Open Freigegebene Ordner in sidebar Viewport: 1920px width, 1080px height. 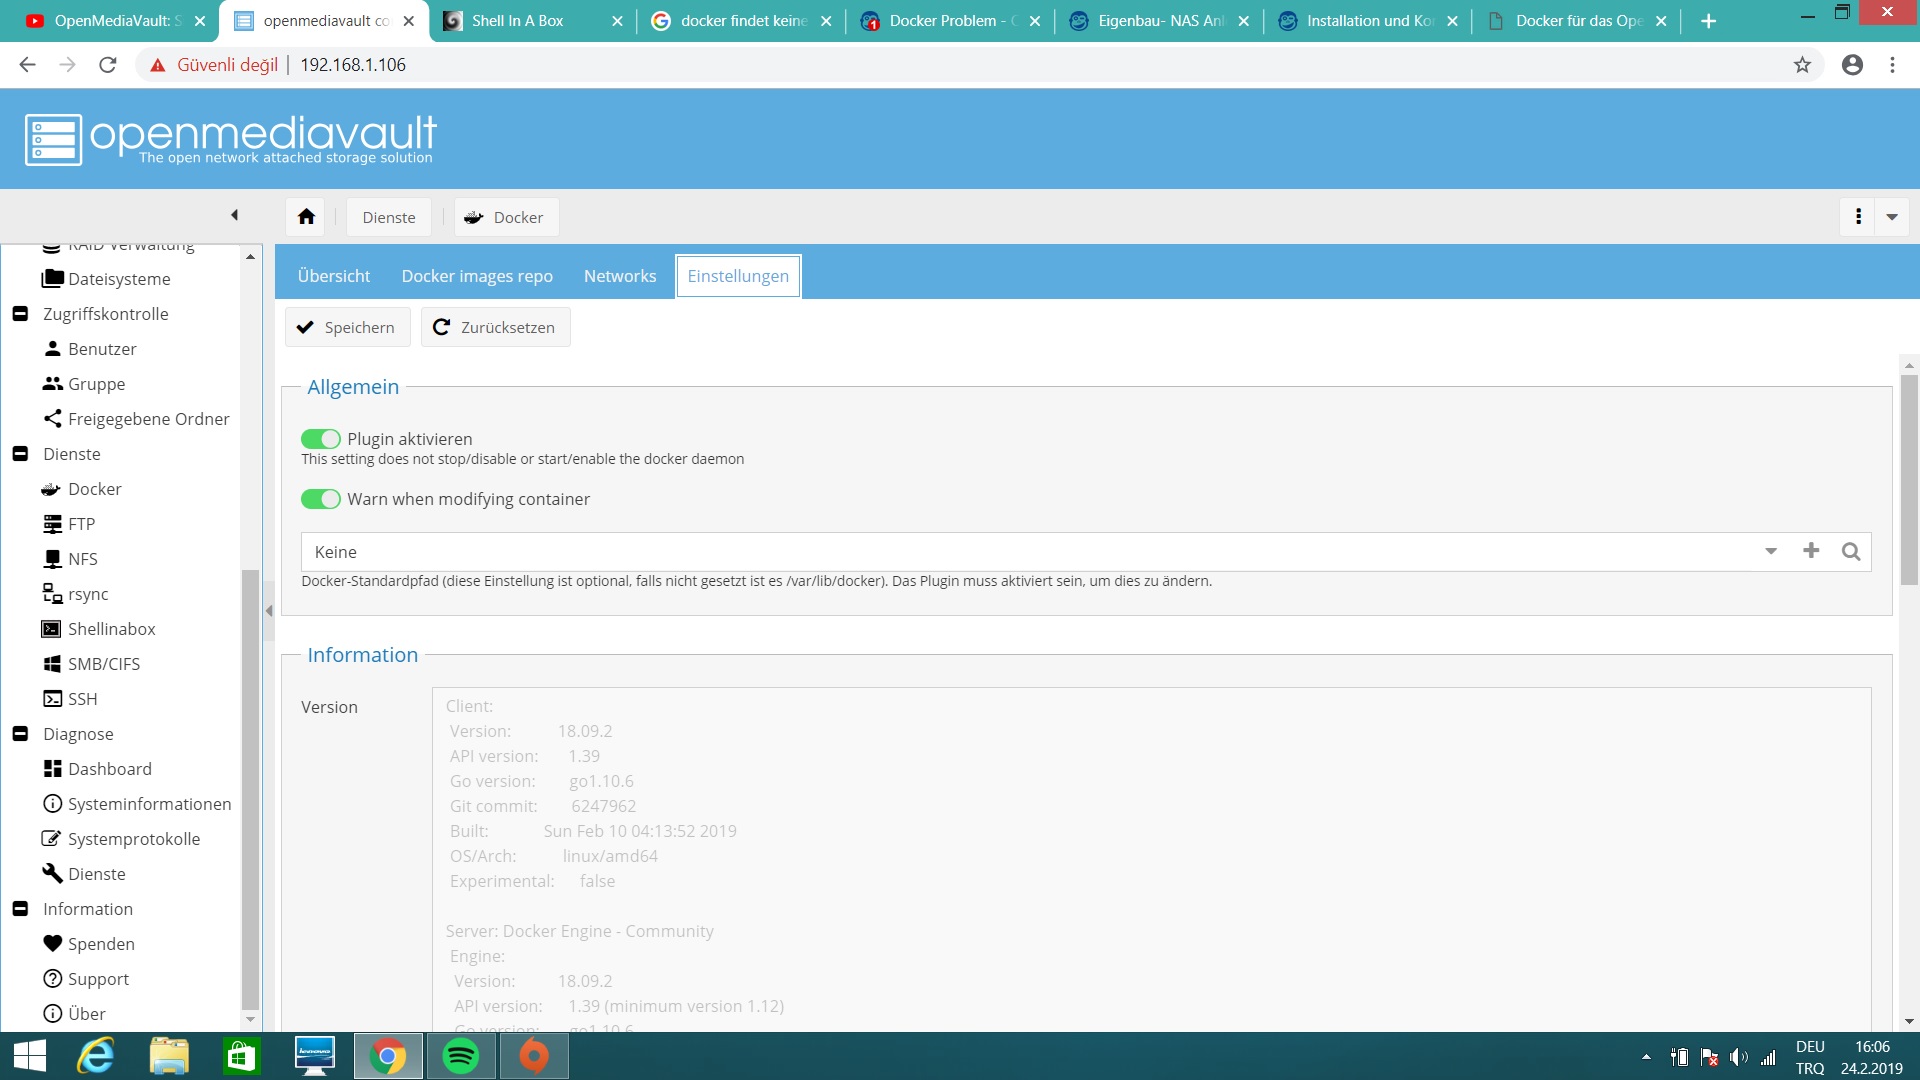(x=148, y=419)
